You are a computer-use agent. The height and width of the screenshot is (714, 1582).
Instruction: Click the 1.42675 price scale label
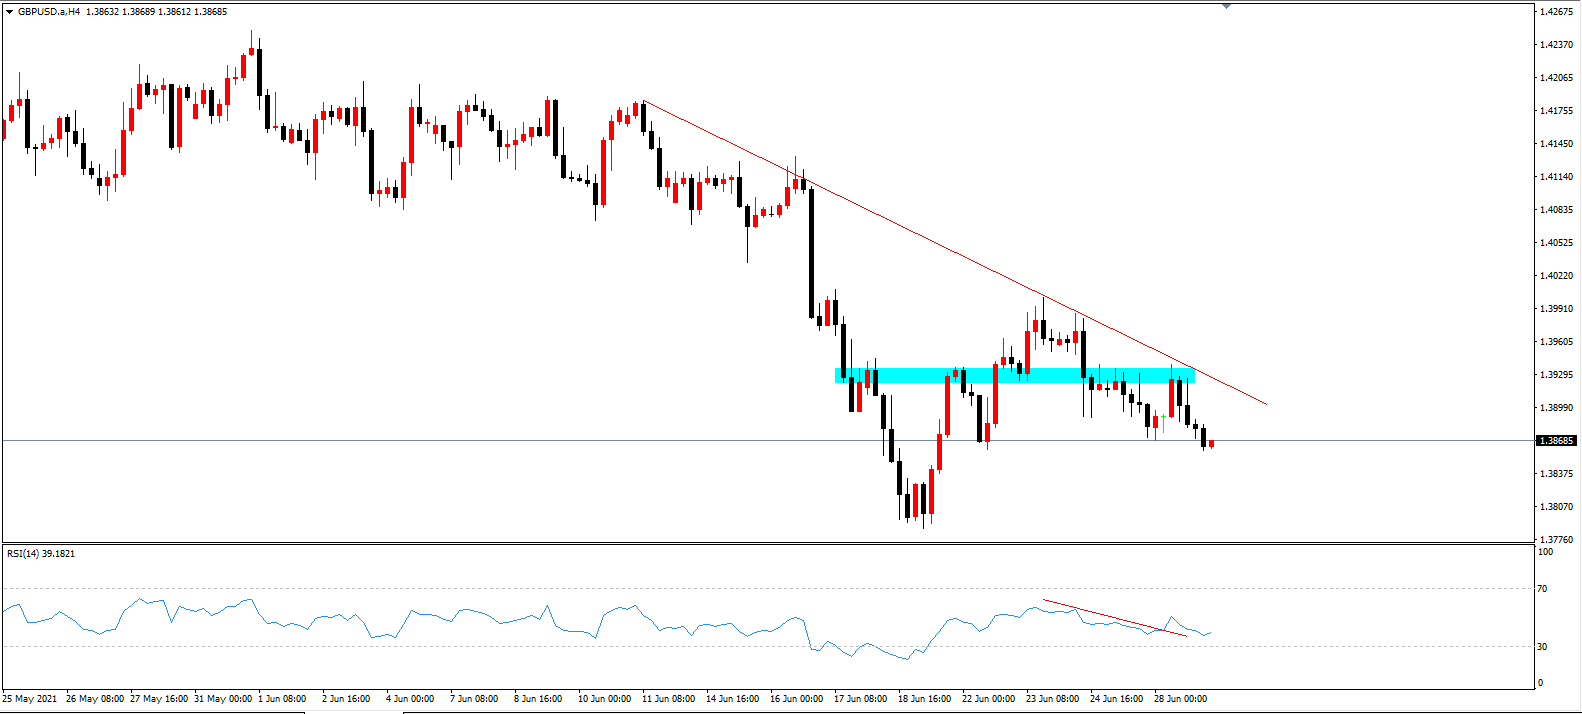(x=1557, y=12)
